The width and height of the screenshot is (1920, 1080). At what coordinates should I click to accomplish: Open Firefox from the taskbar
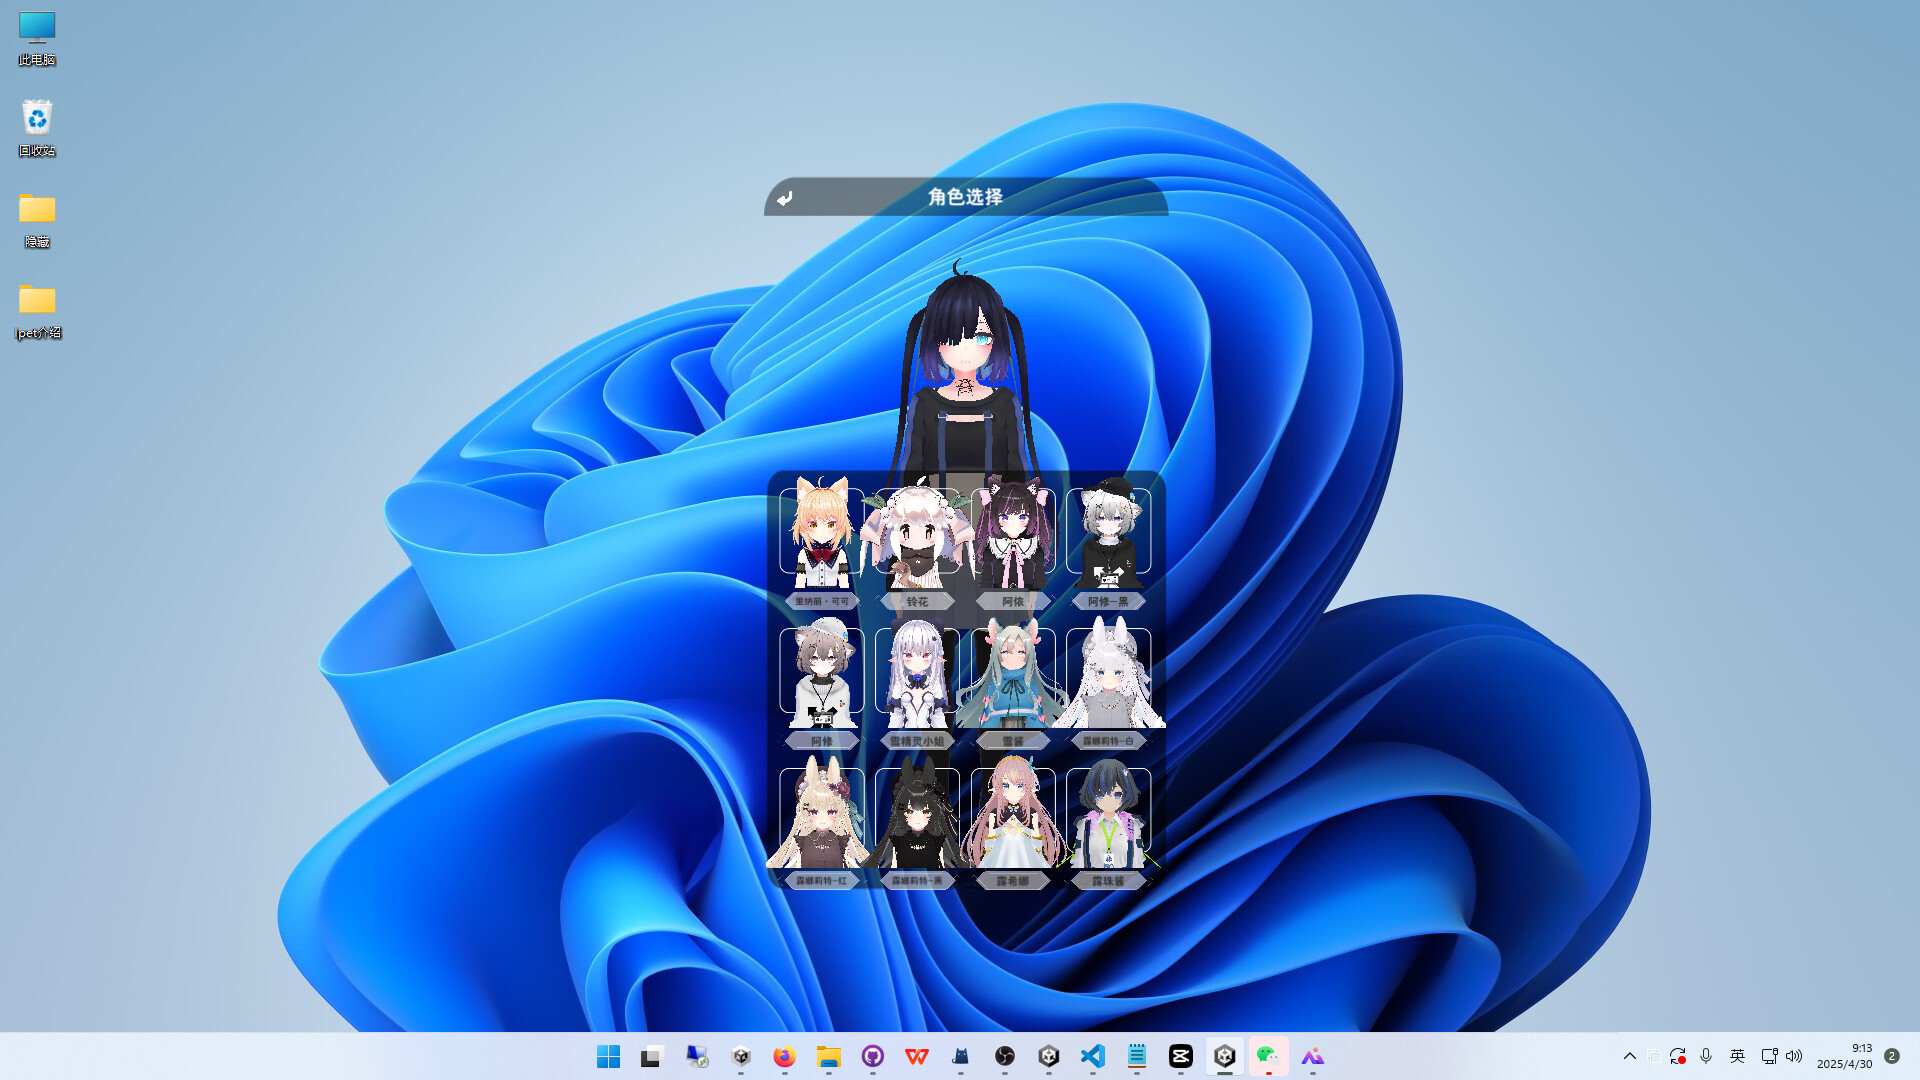[784, 1057]
